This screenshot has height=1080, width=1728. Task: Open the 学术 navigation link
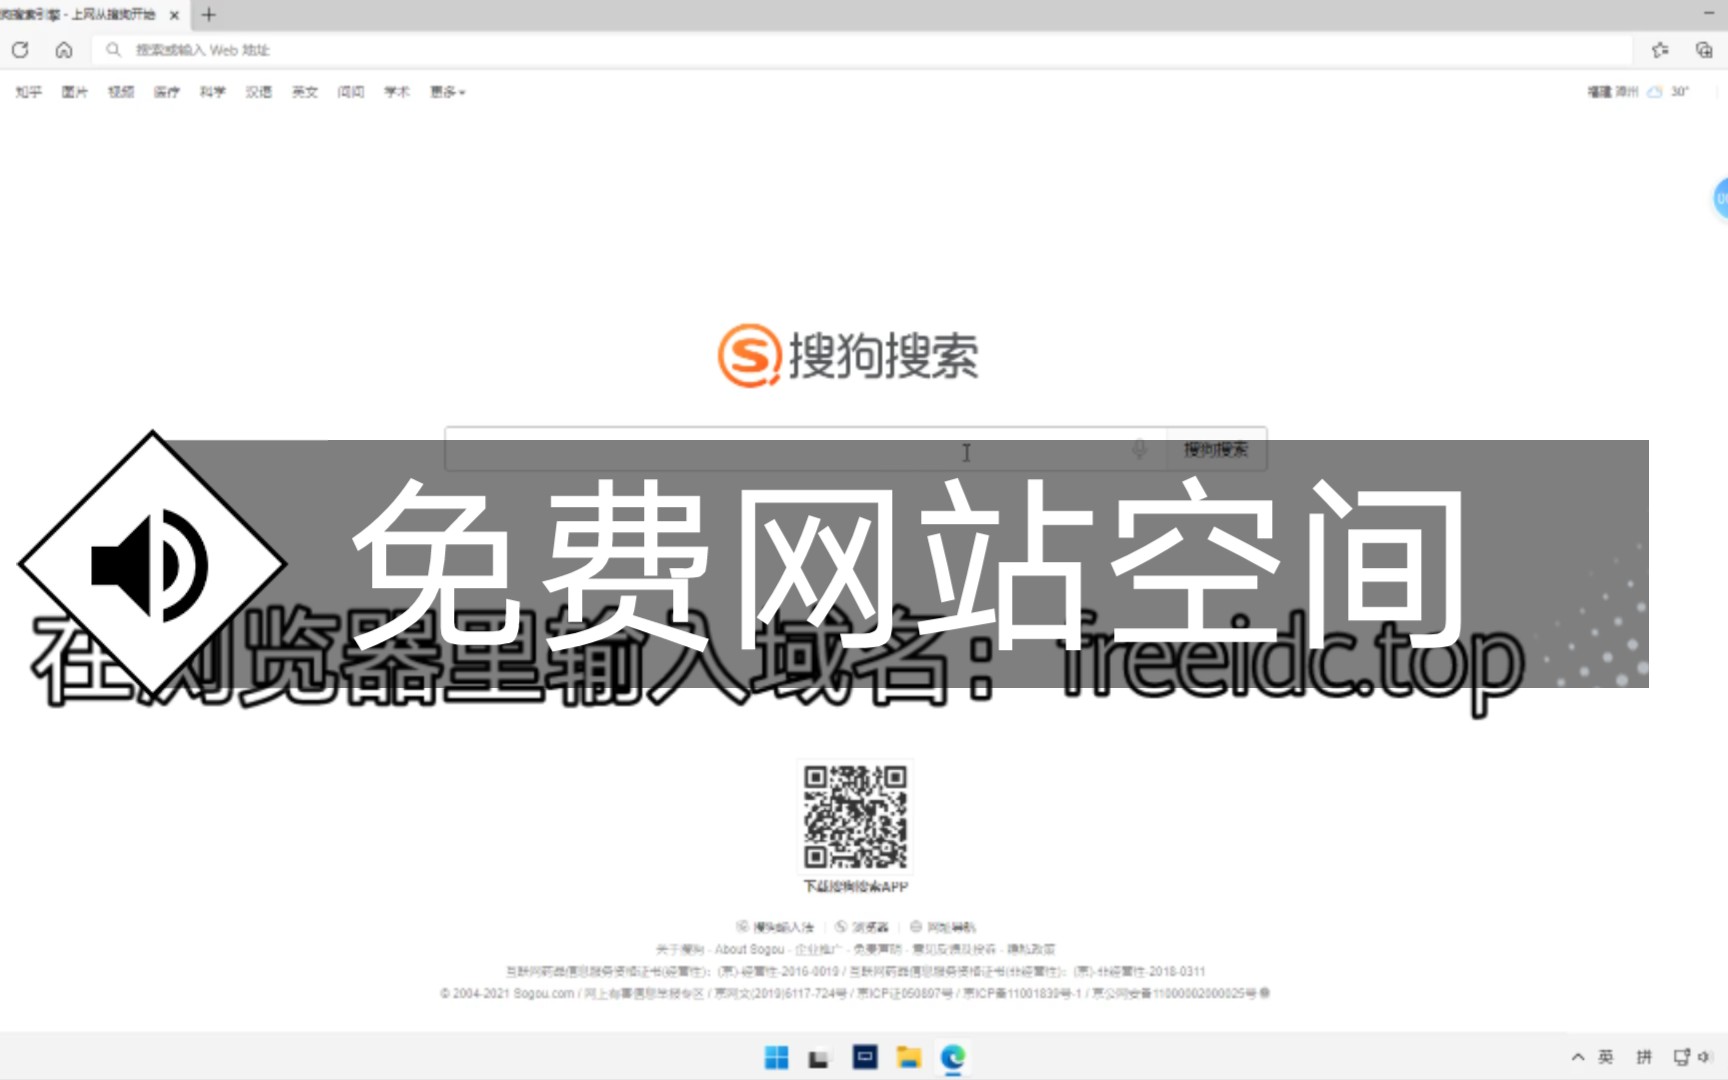coord(397,92)
